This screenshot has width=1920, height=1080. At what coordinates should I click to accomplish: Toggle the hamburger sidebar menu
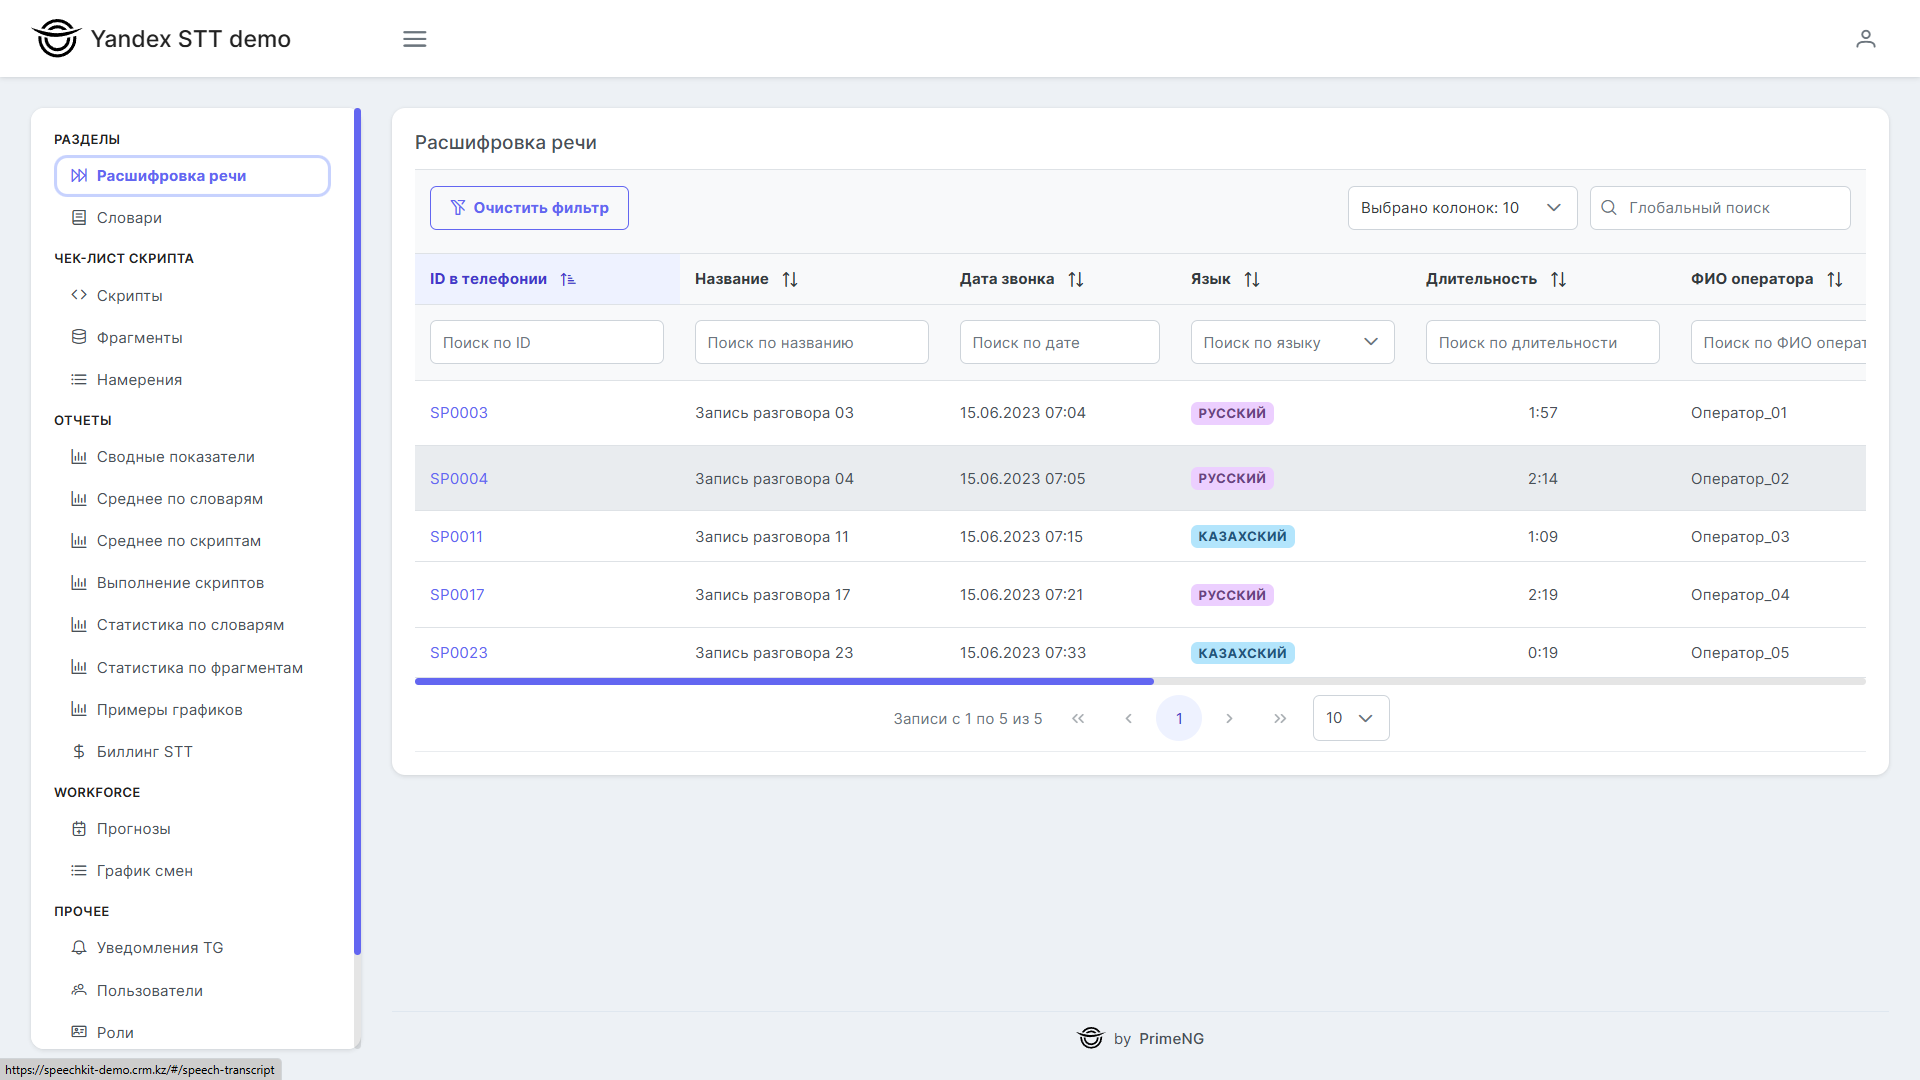[x=414, y=39]
